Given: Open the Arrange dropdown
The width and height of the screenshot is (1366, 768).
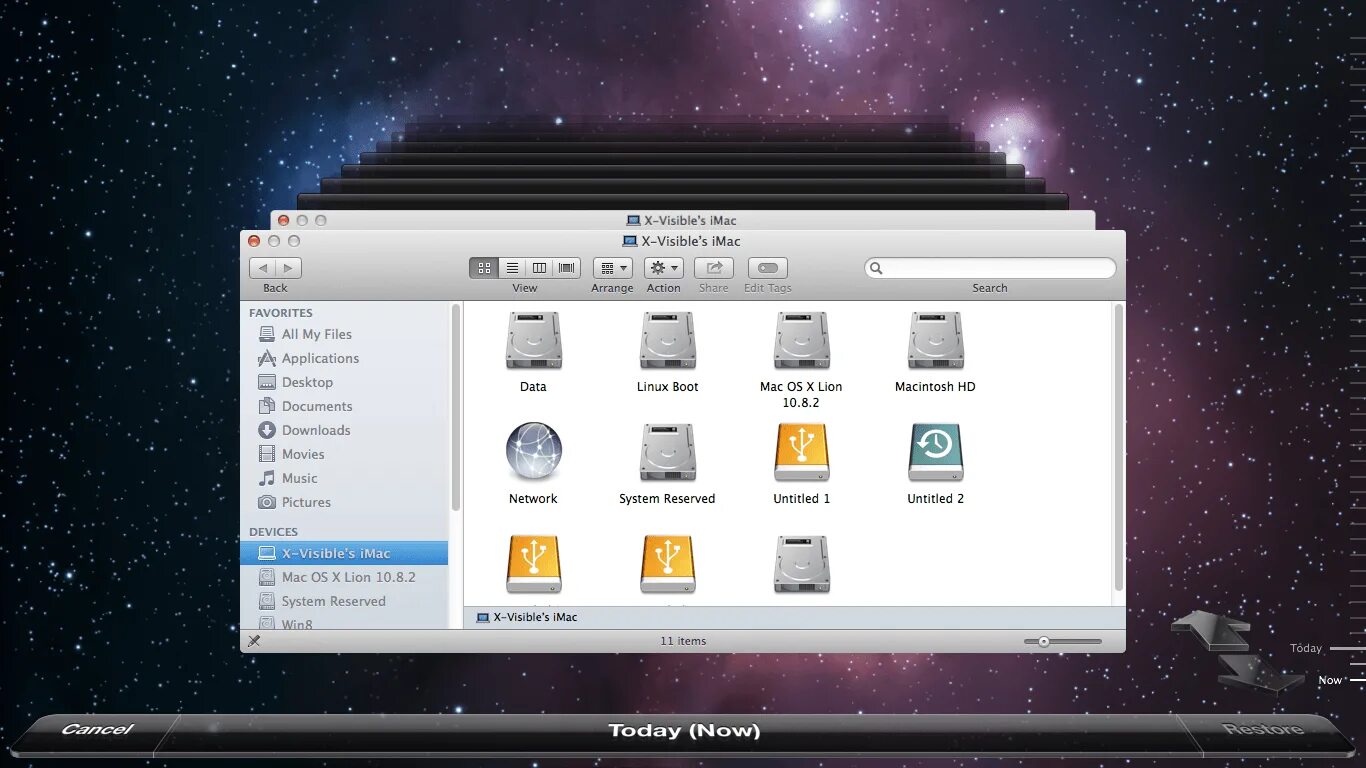Looking at the screenshot, I should [x=612, y=268].
